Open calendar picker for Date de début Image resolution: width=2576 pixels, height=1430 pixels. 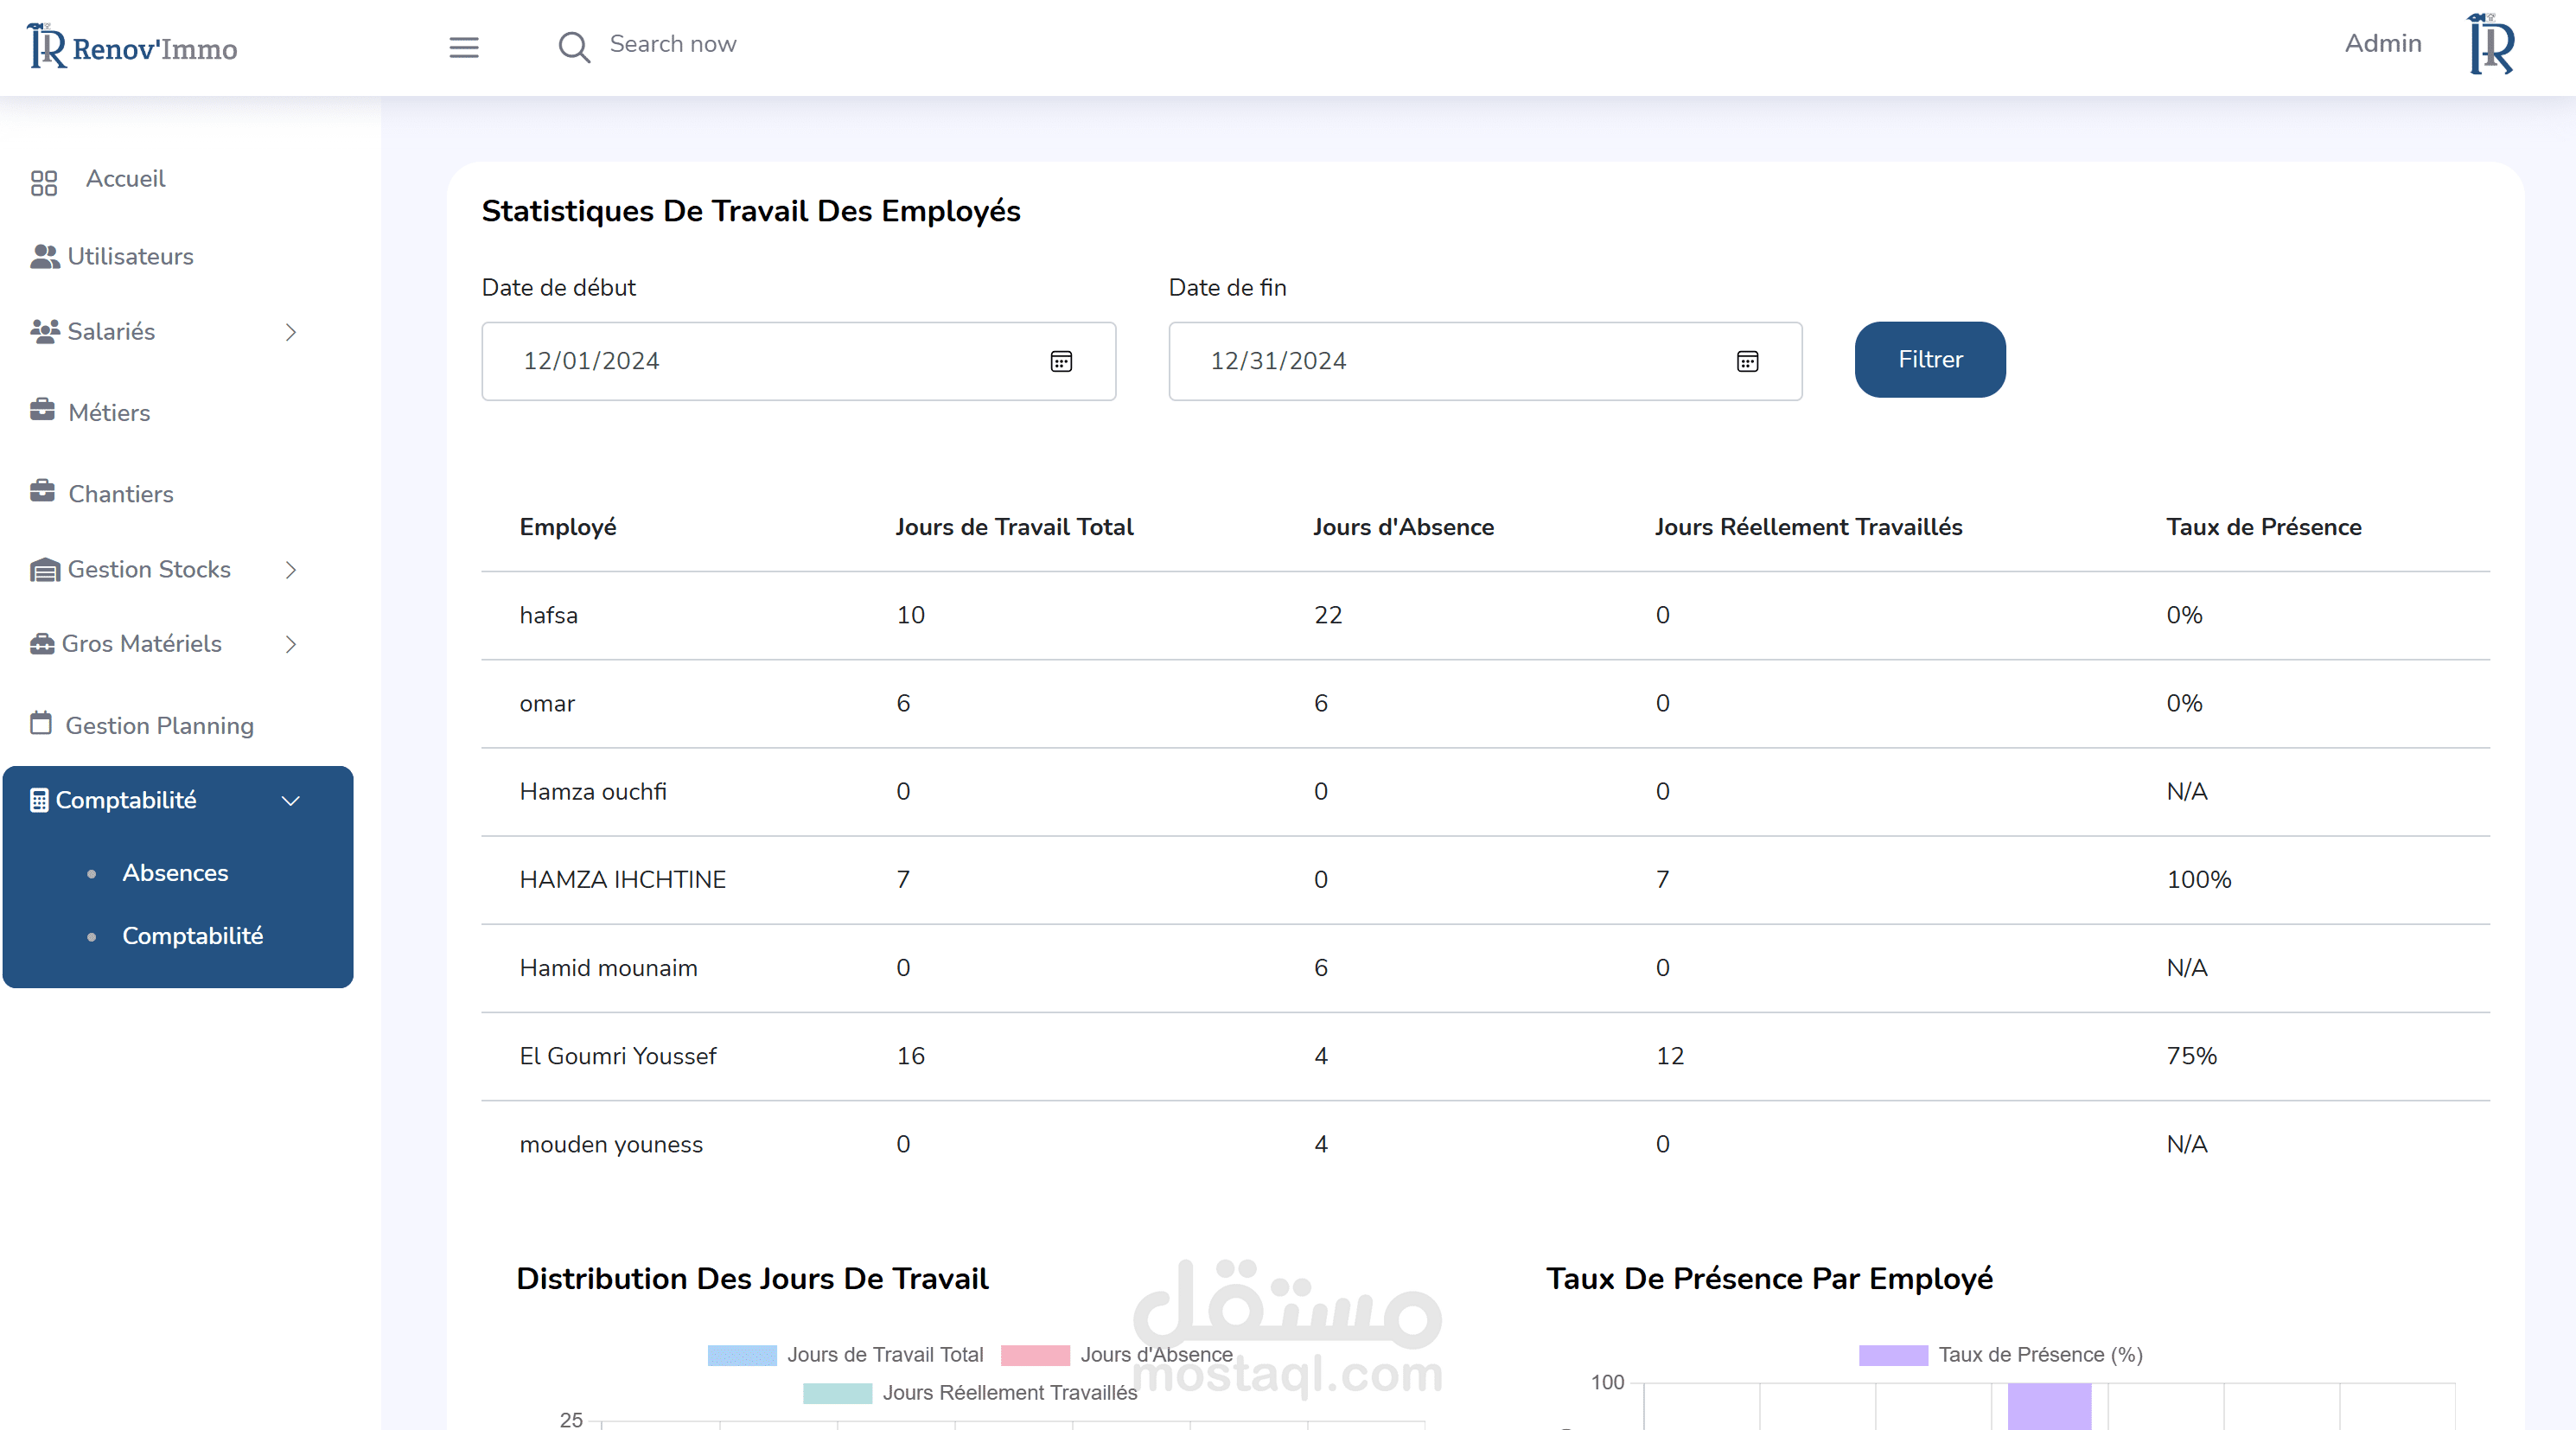(x=1061, y=361)
